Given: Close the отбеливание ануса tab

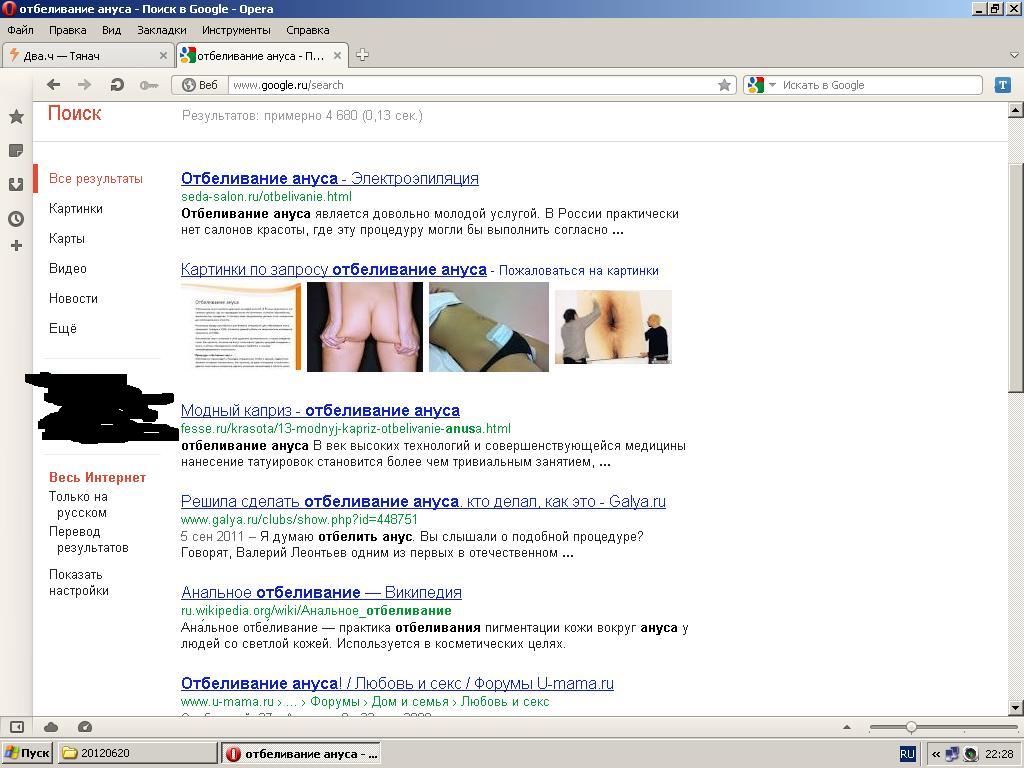Looking at the screenshot, I should point(337,56).
